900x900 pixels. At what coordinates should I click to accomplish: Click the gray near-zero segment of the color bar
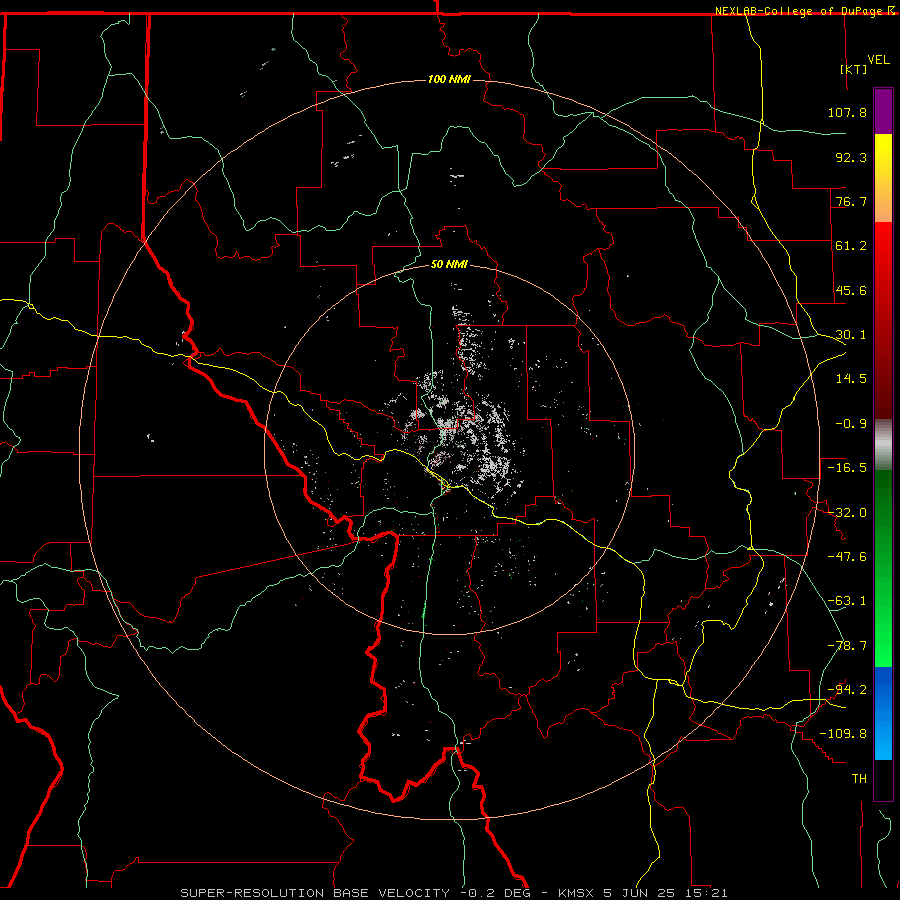883,445
